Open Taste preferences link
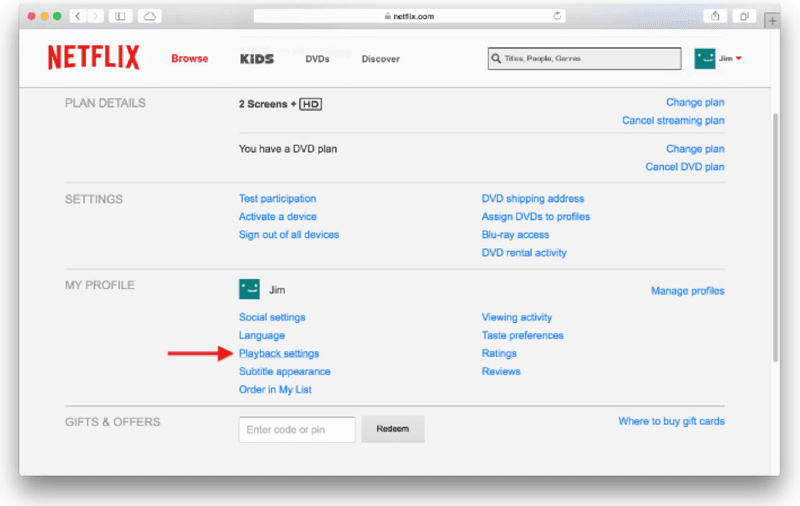 [522, 335]
